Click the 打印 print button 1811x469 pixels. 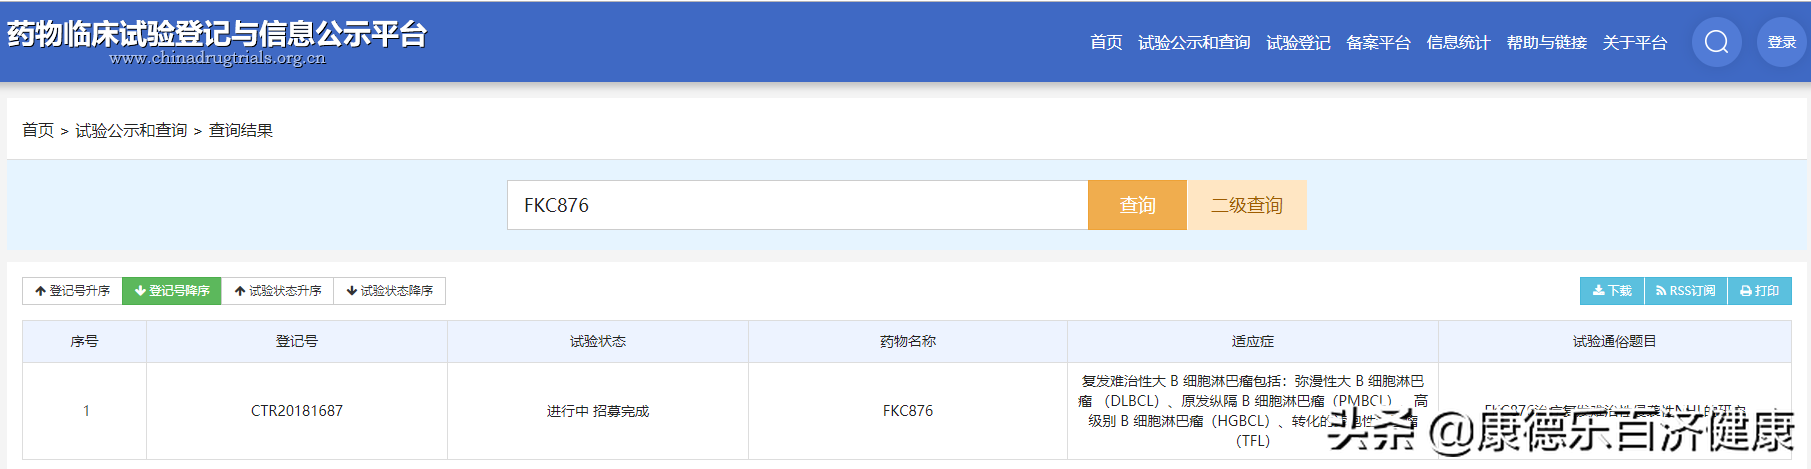tap(1760, 291)
